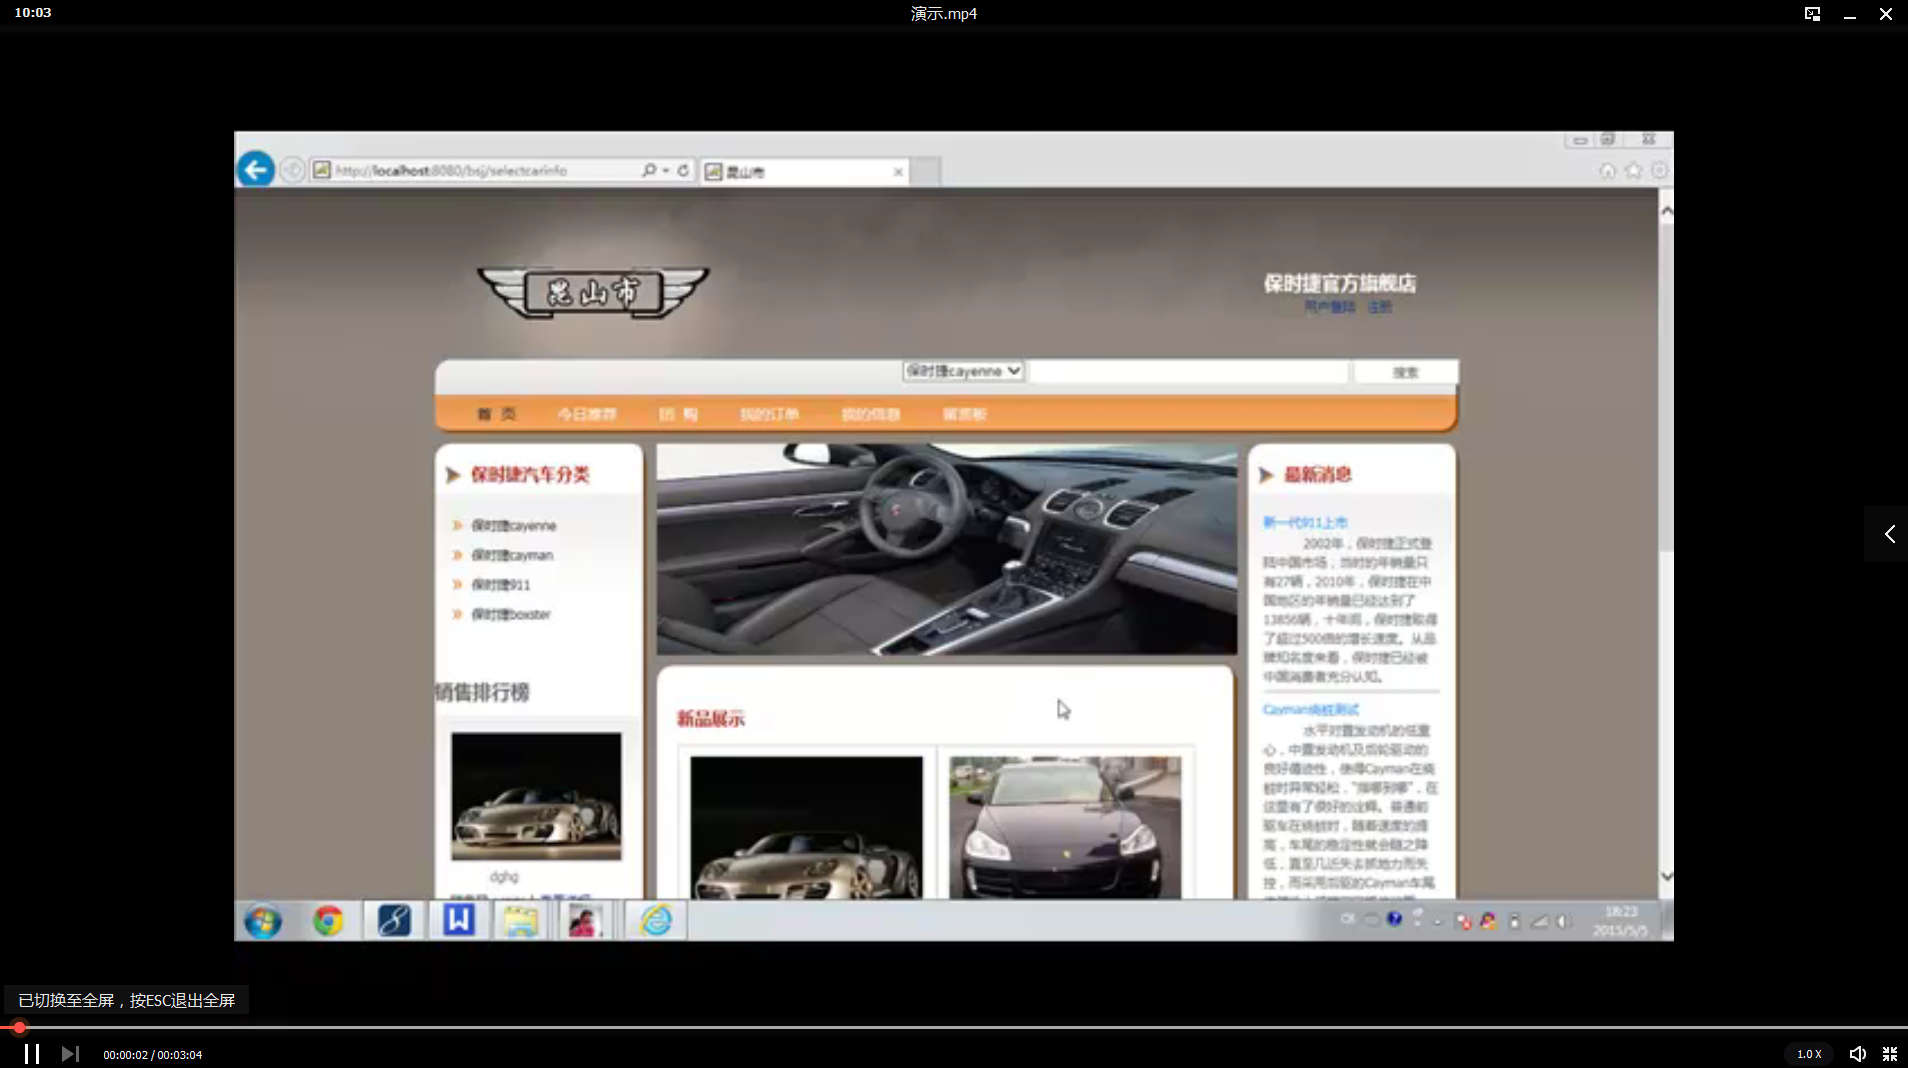The image size is (1908, 1068).
Task: Open Internet Explorer on the taskbar
Action: click(x=656, y=920)
